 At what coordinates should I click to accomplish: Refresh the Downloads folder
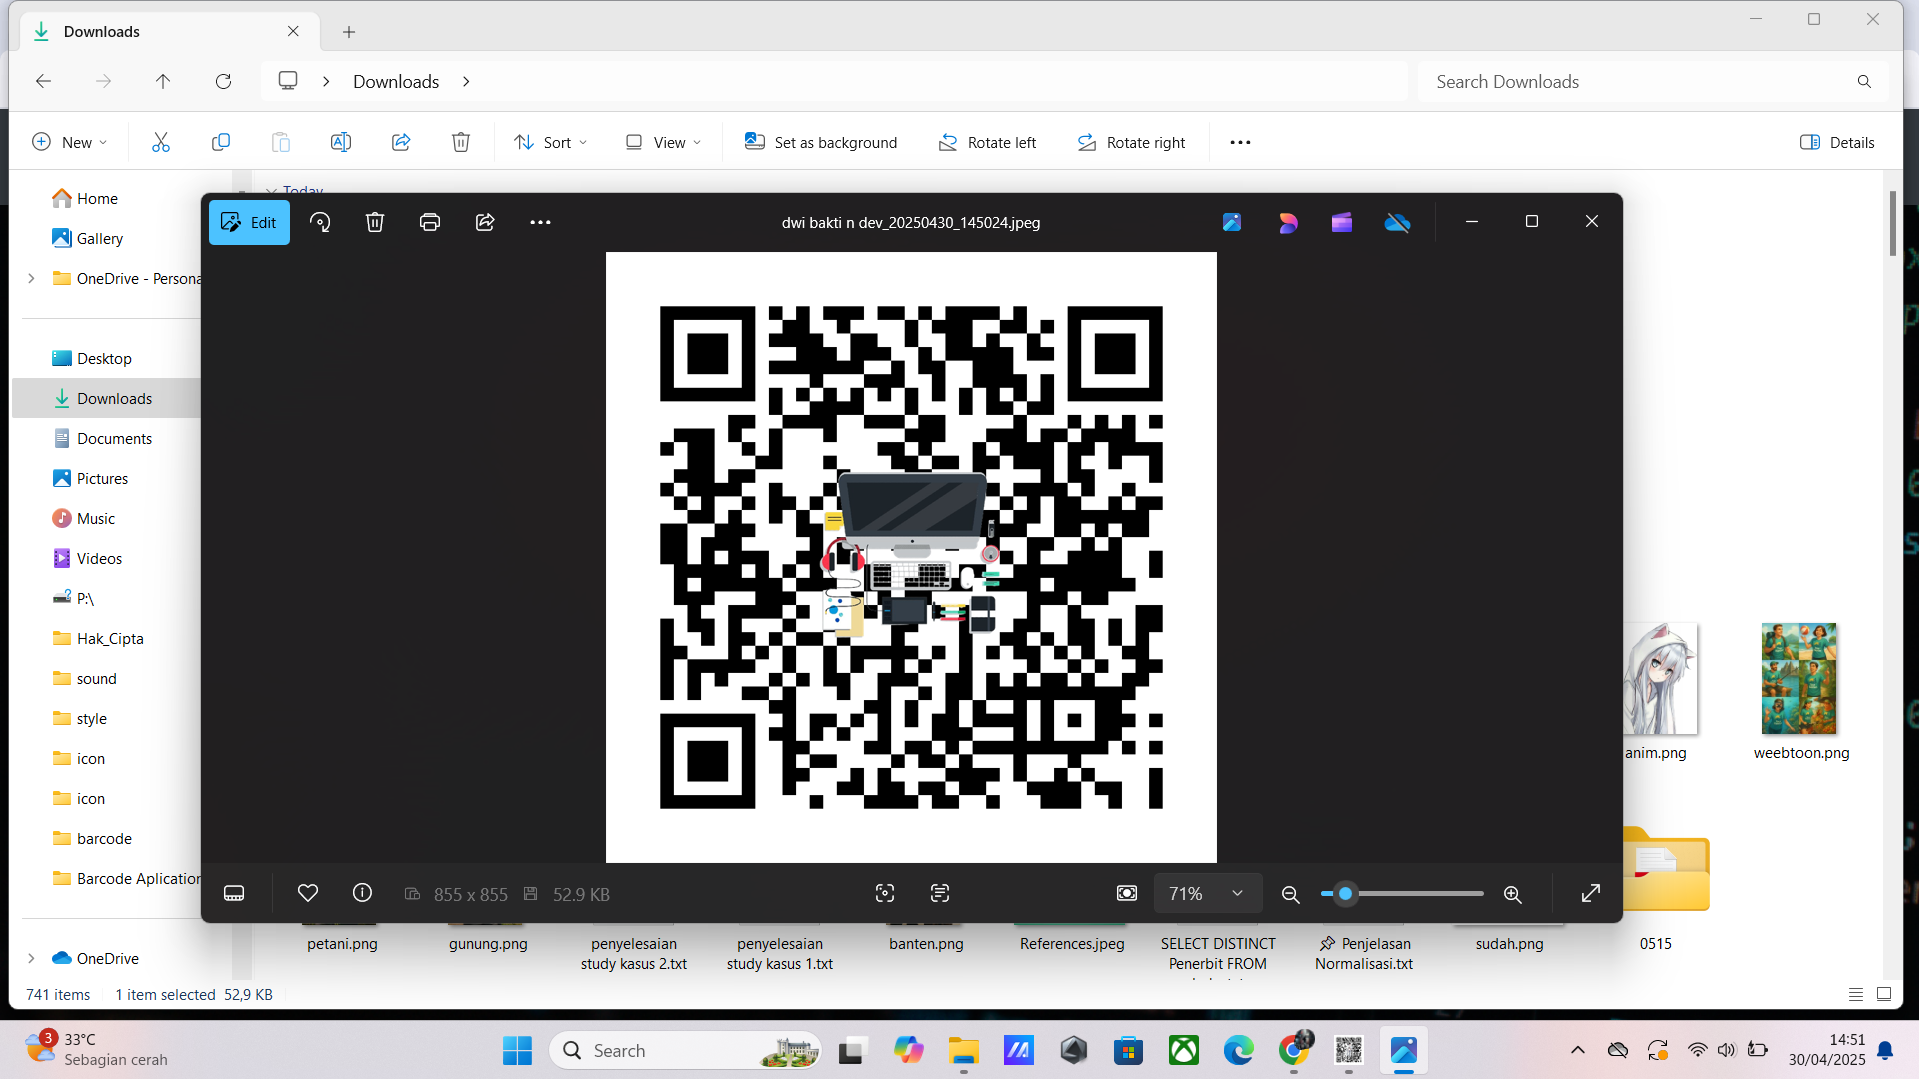pos(223,81)
